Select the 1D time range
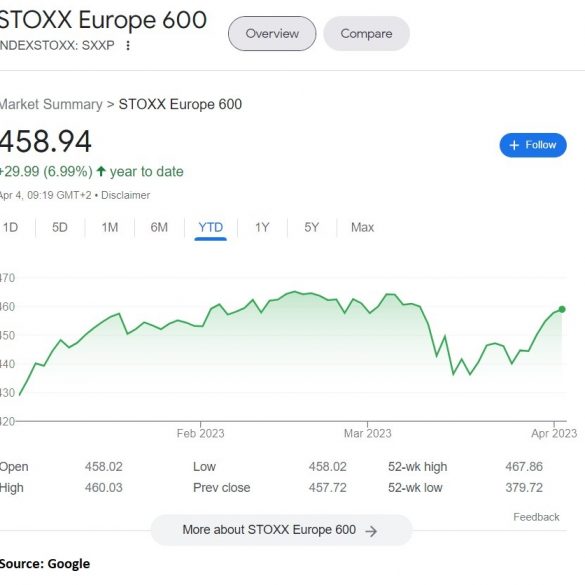This screenshot has width=585, height=585. [x=10, y=227]
